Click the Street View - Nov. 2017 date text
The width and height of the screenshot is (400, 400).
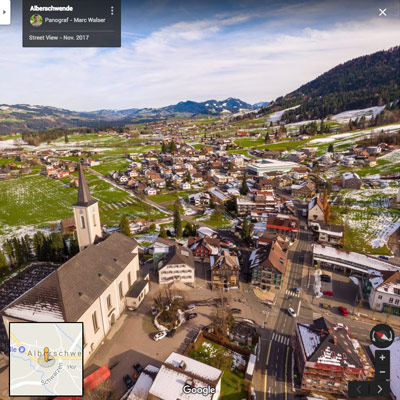coord(59,38)
